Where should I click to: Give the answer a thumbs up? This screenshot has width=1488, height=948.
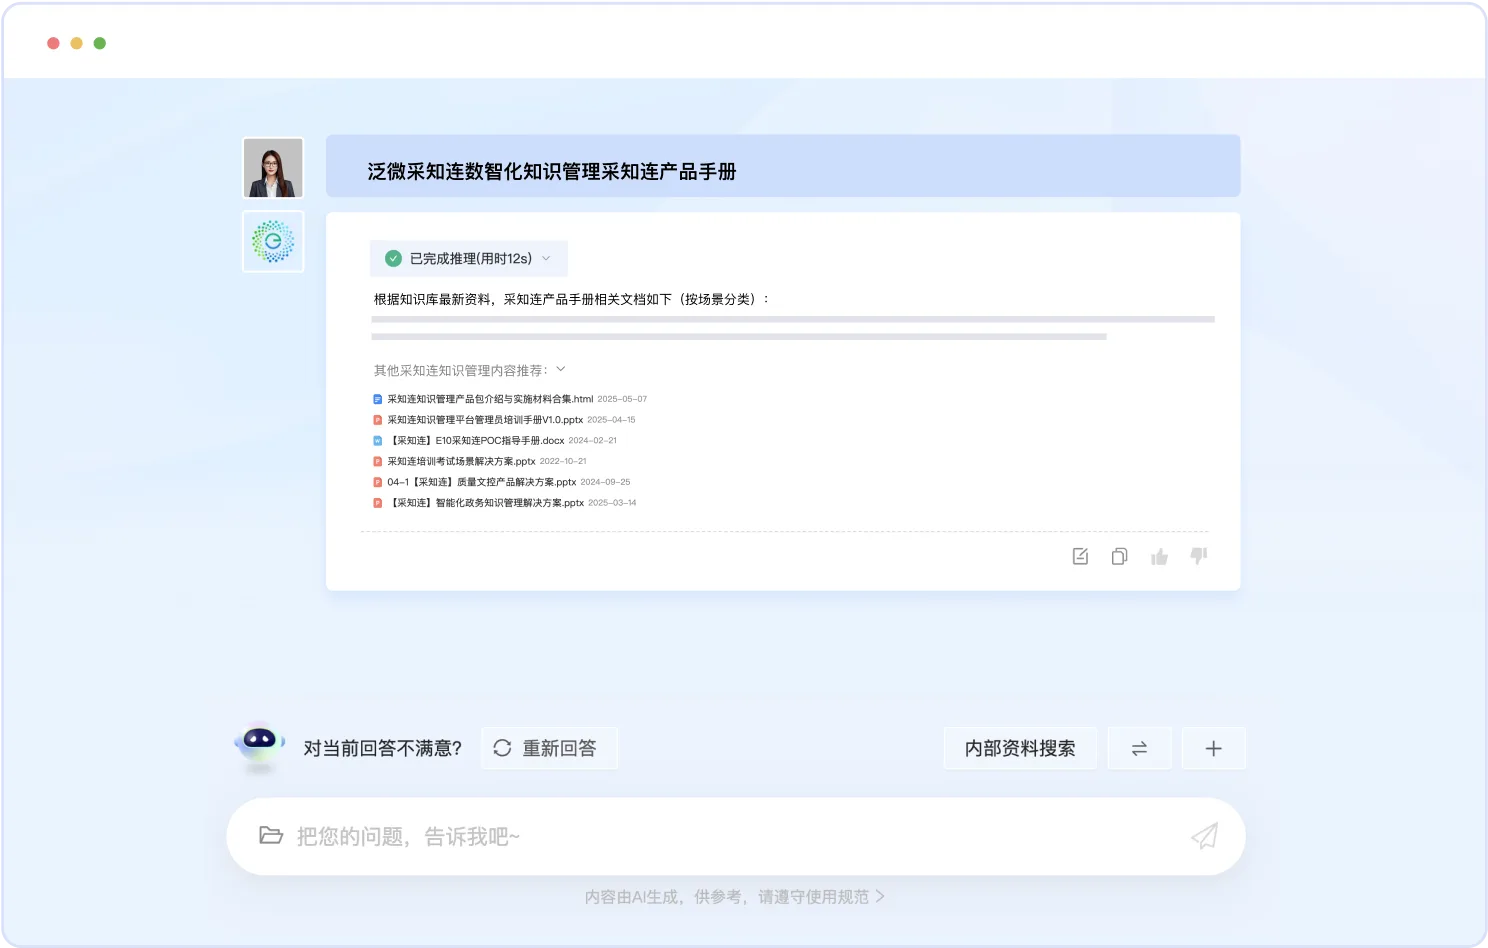1159,556
